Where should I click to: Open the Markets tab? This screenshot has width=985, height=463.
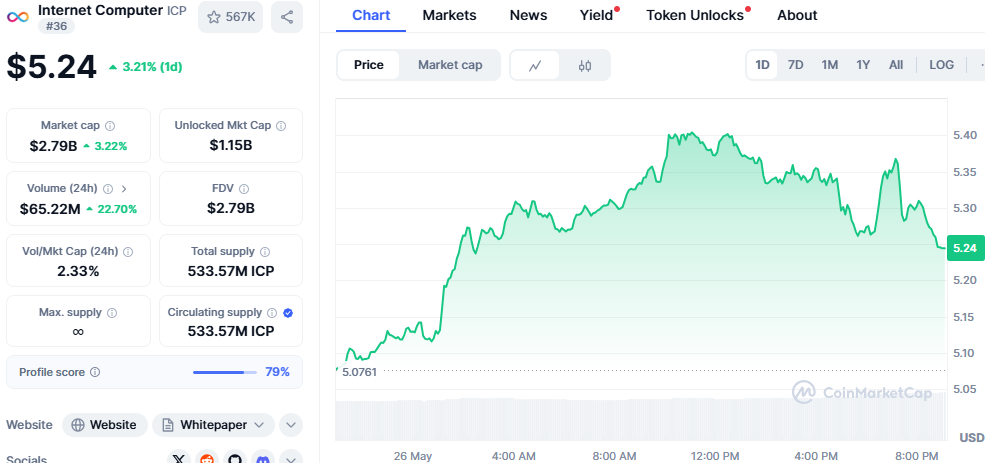(449, 16)
